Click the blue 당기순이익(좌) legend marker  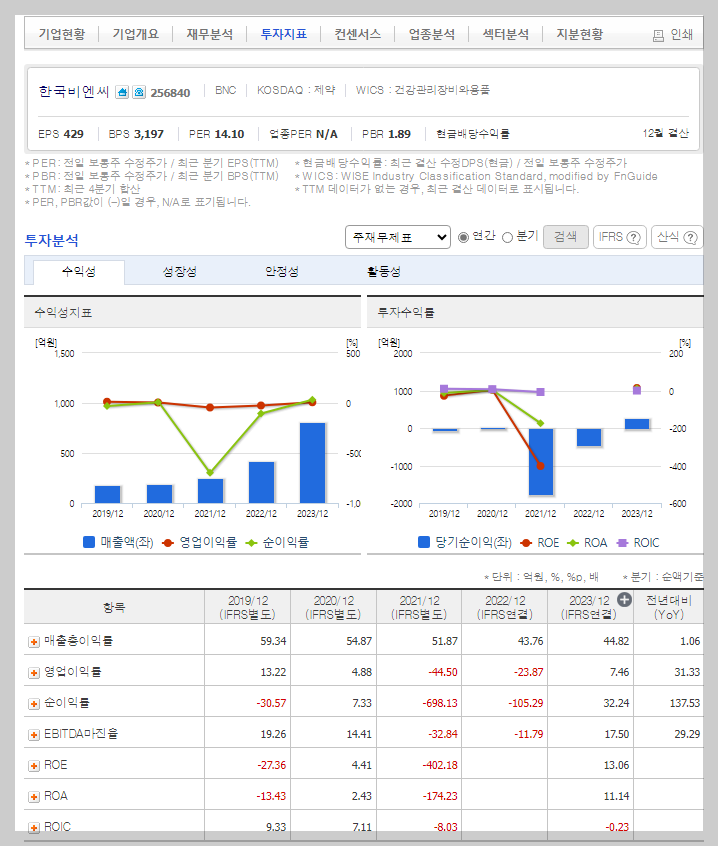click(424, 542)
